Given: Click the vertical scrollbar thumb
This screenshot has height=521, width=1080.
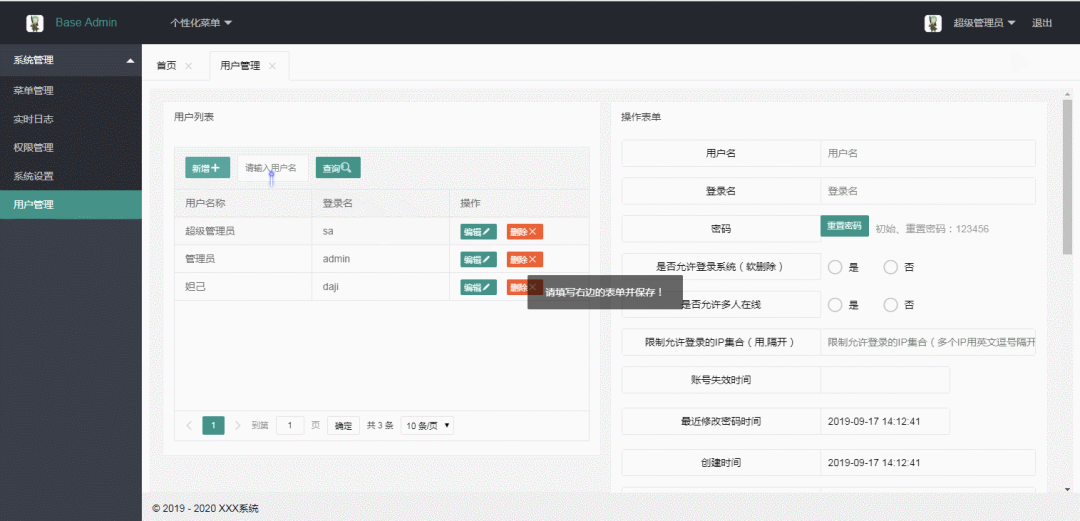Looking at the screenshot, I should (1068, 176).
